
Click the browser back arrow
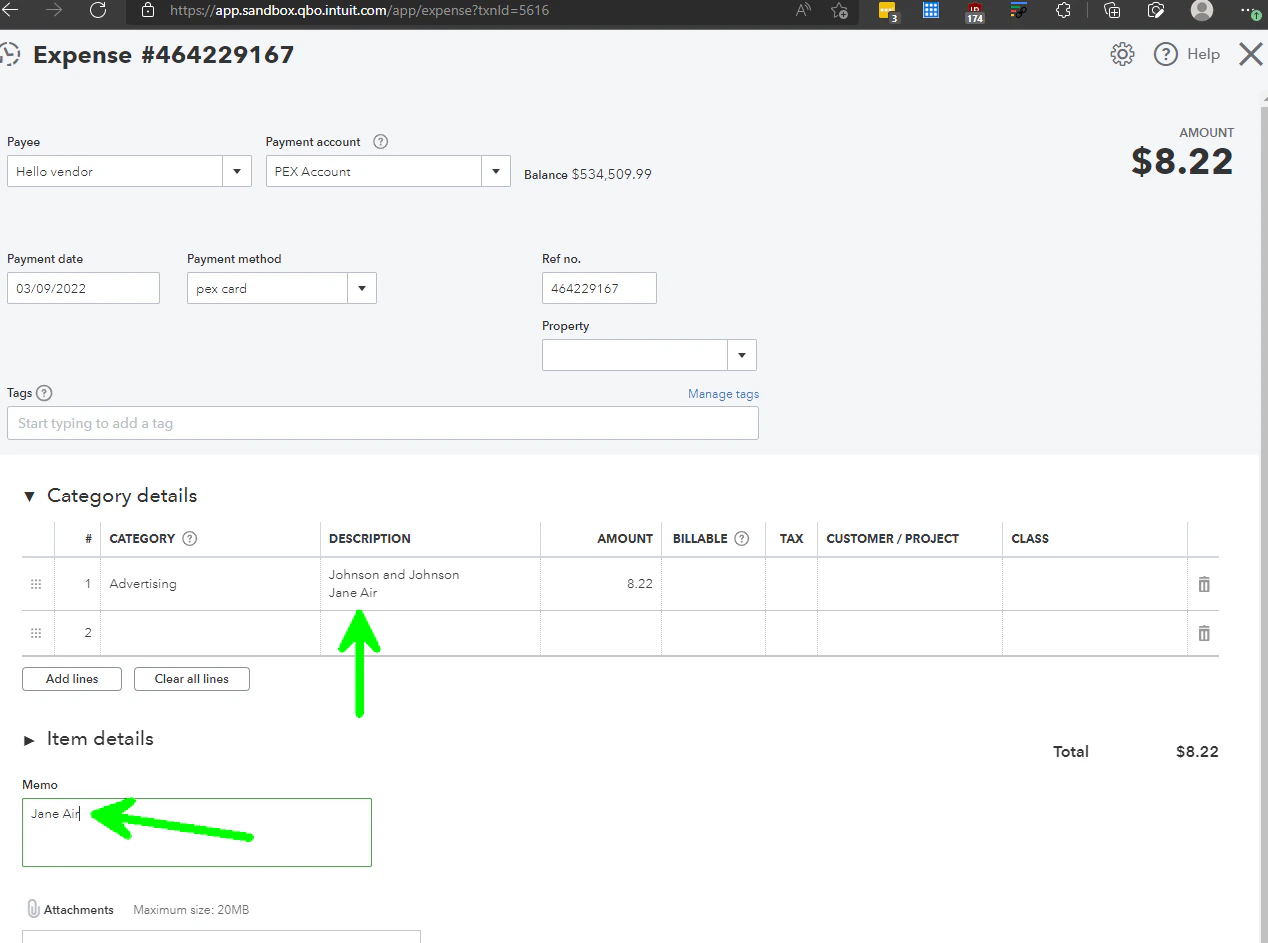coord(10,10)
